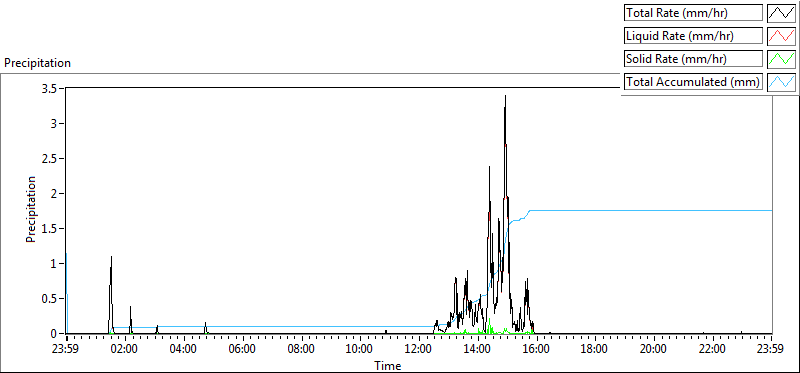Image resolution: width=800 pixels, height=373 pixels.
Task: Click the Precipitation chart caption above the graph
Action: tap(37, 63)
